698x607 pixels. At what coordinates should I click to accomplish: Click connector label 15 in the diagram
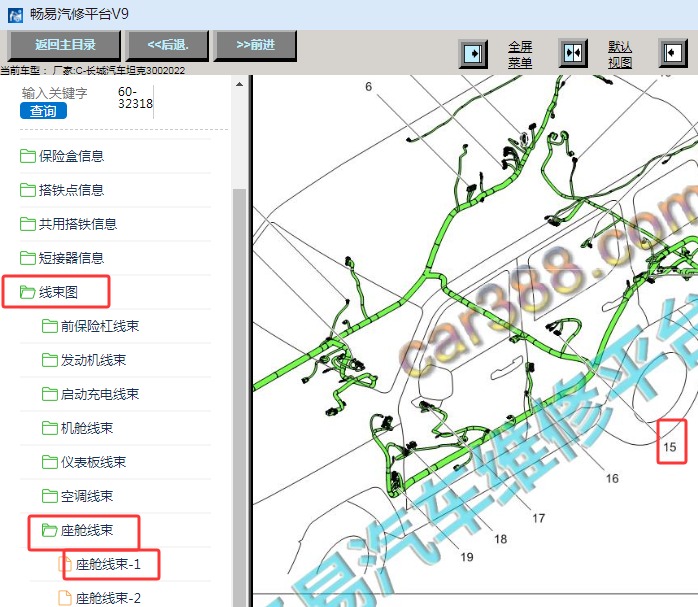point(670,447)
